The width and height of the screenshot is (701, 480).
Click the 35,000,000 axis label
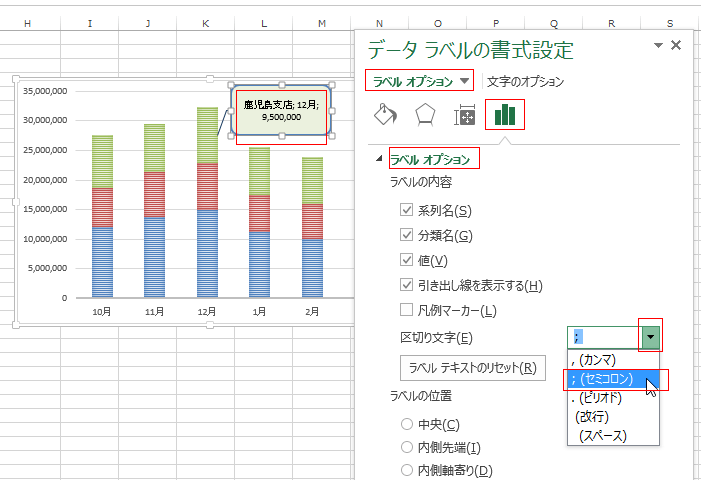[45, 91]
